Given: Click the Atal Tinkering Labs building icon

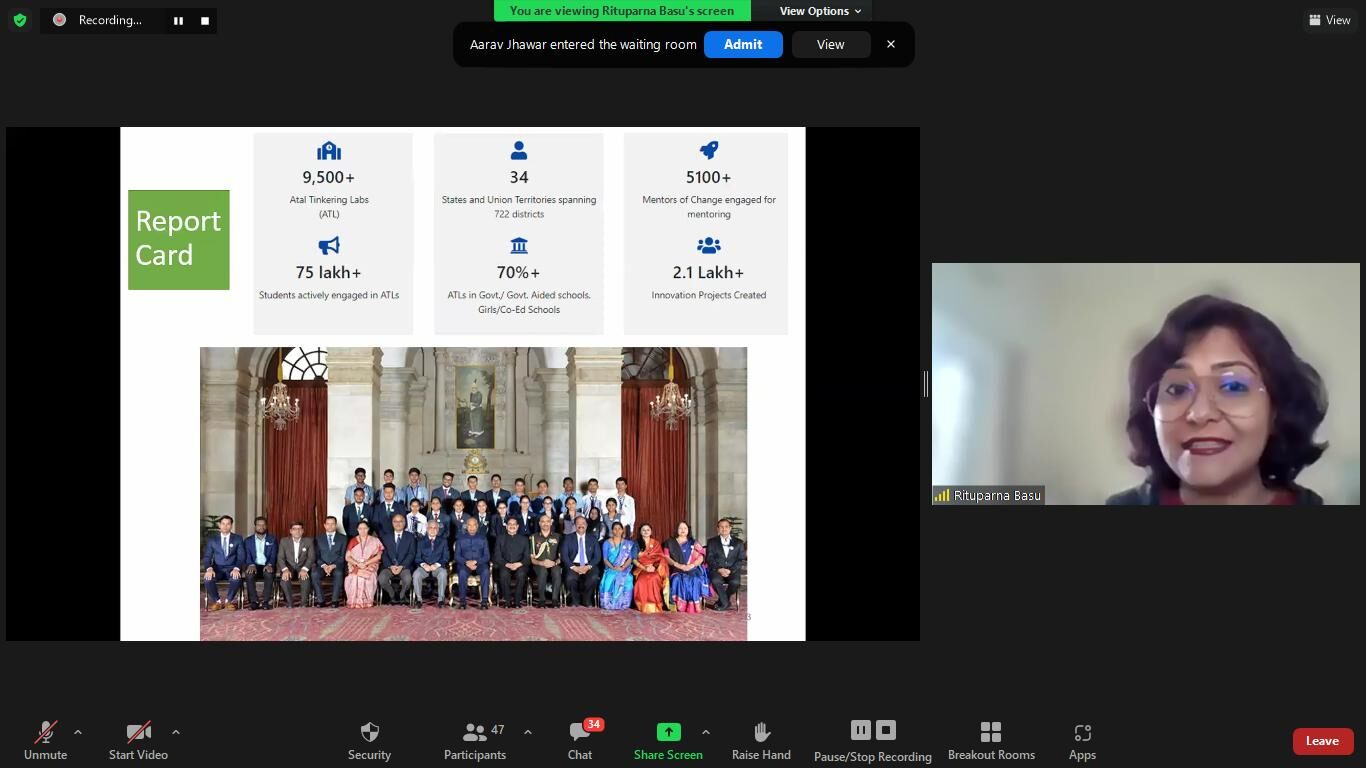Looking at the screenshot, I should point(329,151).
